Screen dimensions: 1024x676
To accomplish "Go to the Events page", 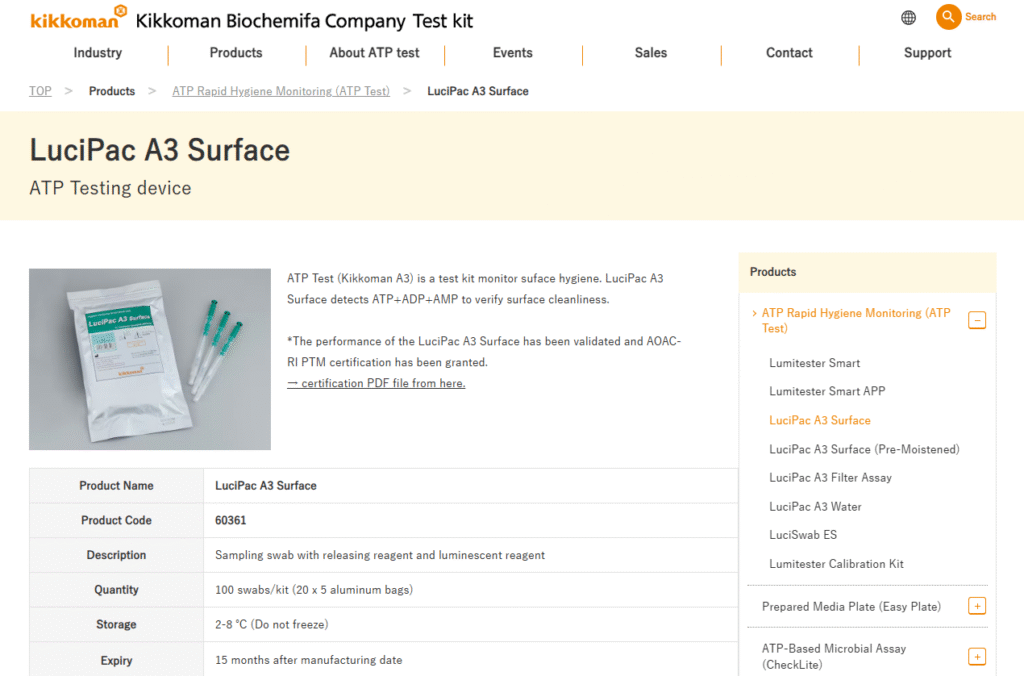I will (512, 53).
